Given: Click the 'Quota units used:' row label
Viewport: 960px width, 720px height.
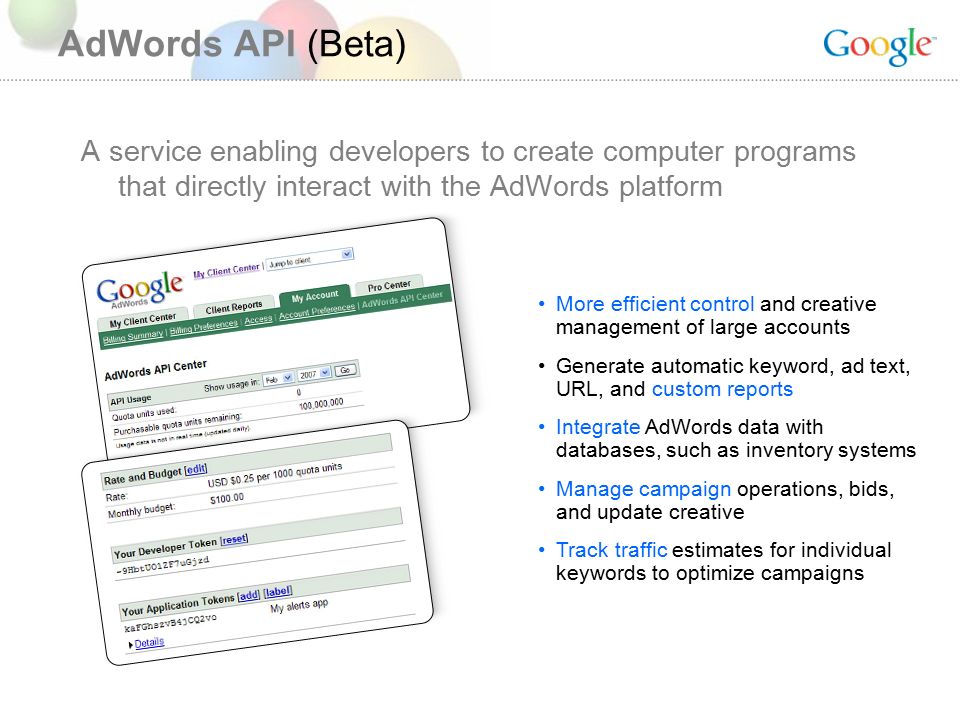Looking at the screenshot, I should click(144, 414).
